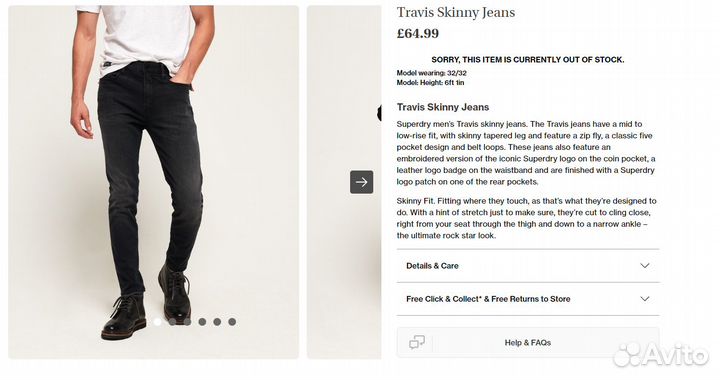Click the Avito watermark logo
The image size is (720, 380).
pos(661,355)
